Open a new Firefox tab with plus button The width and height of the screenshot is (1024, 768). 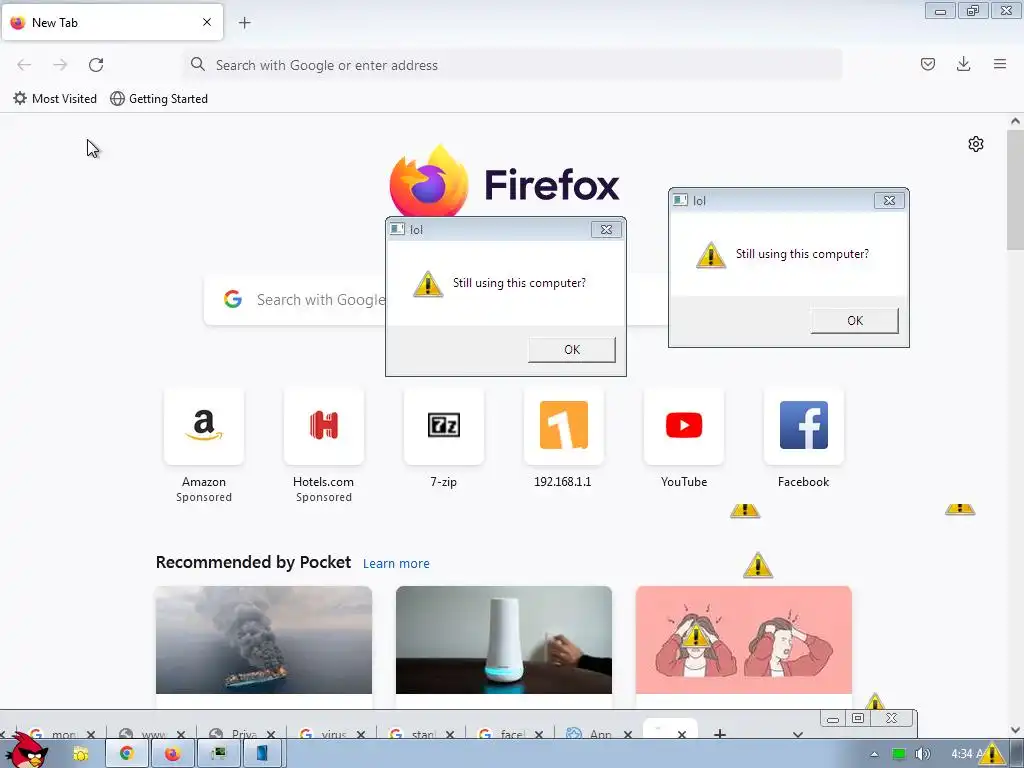pyautogui.click(x=245, y=23)
